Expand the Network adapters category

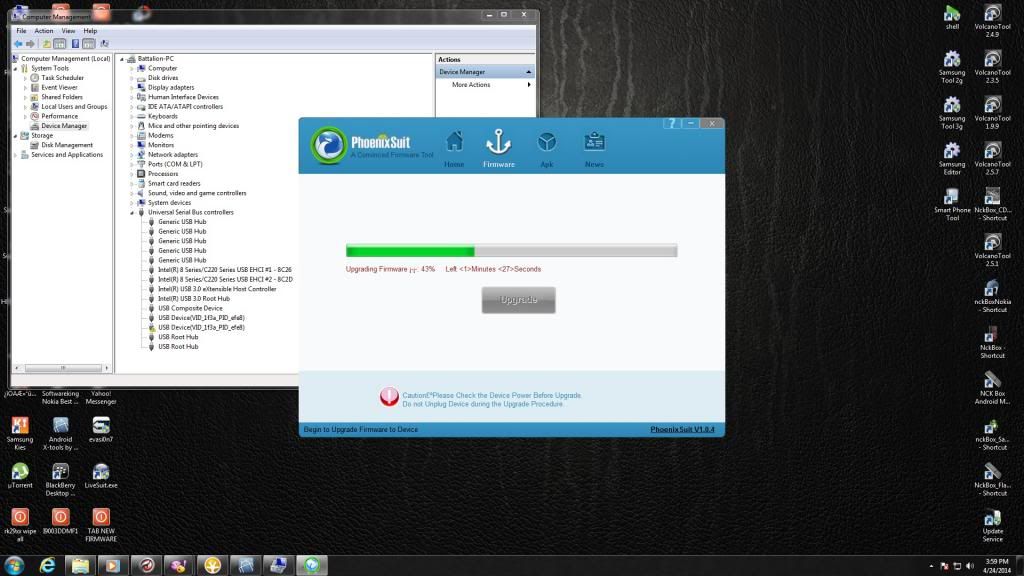click(x=132, y=155)
